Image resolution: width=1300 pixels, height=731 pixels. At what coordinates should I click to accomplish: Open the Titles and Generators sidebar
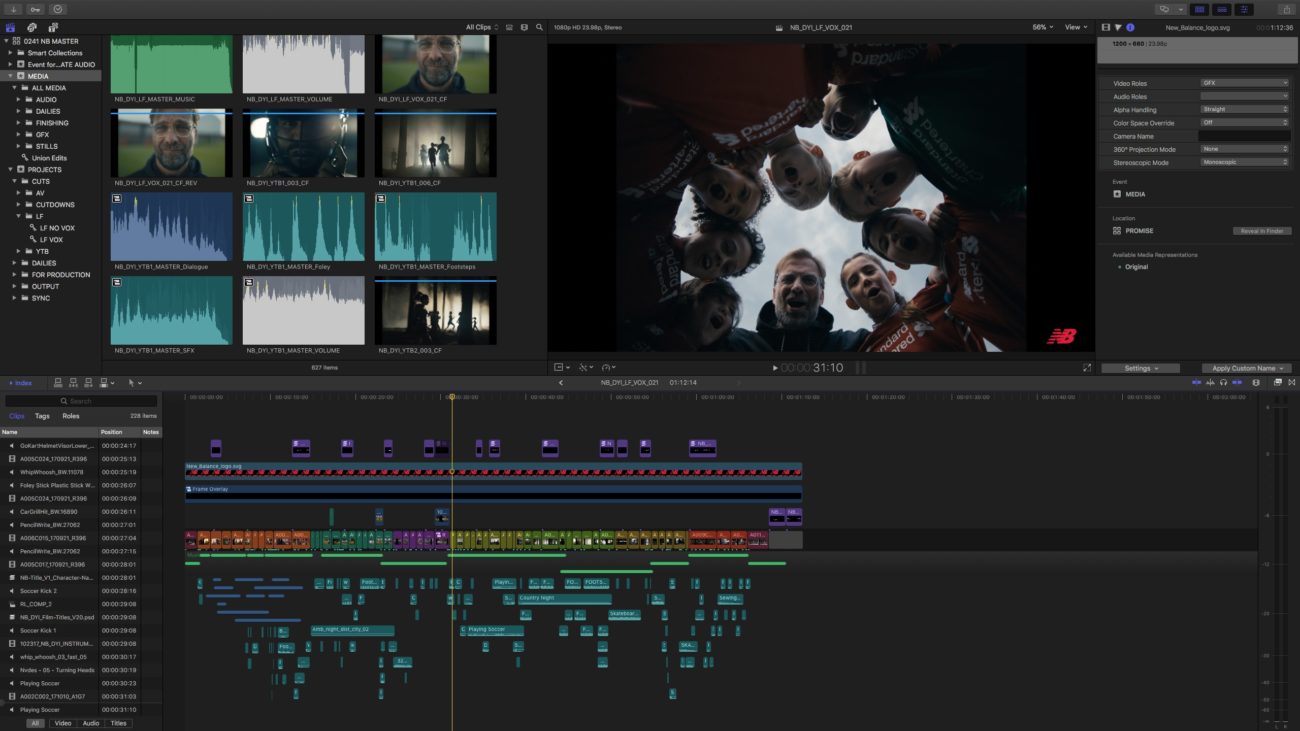pyautogui.click(x=53, y=27)
